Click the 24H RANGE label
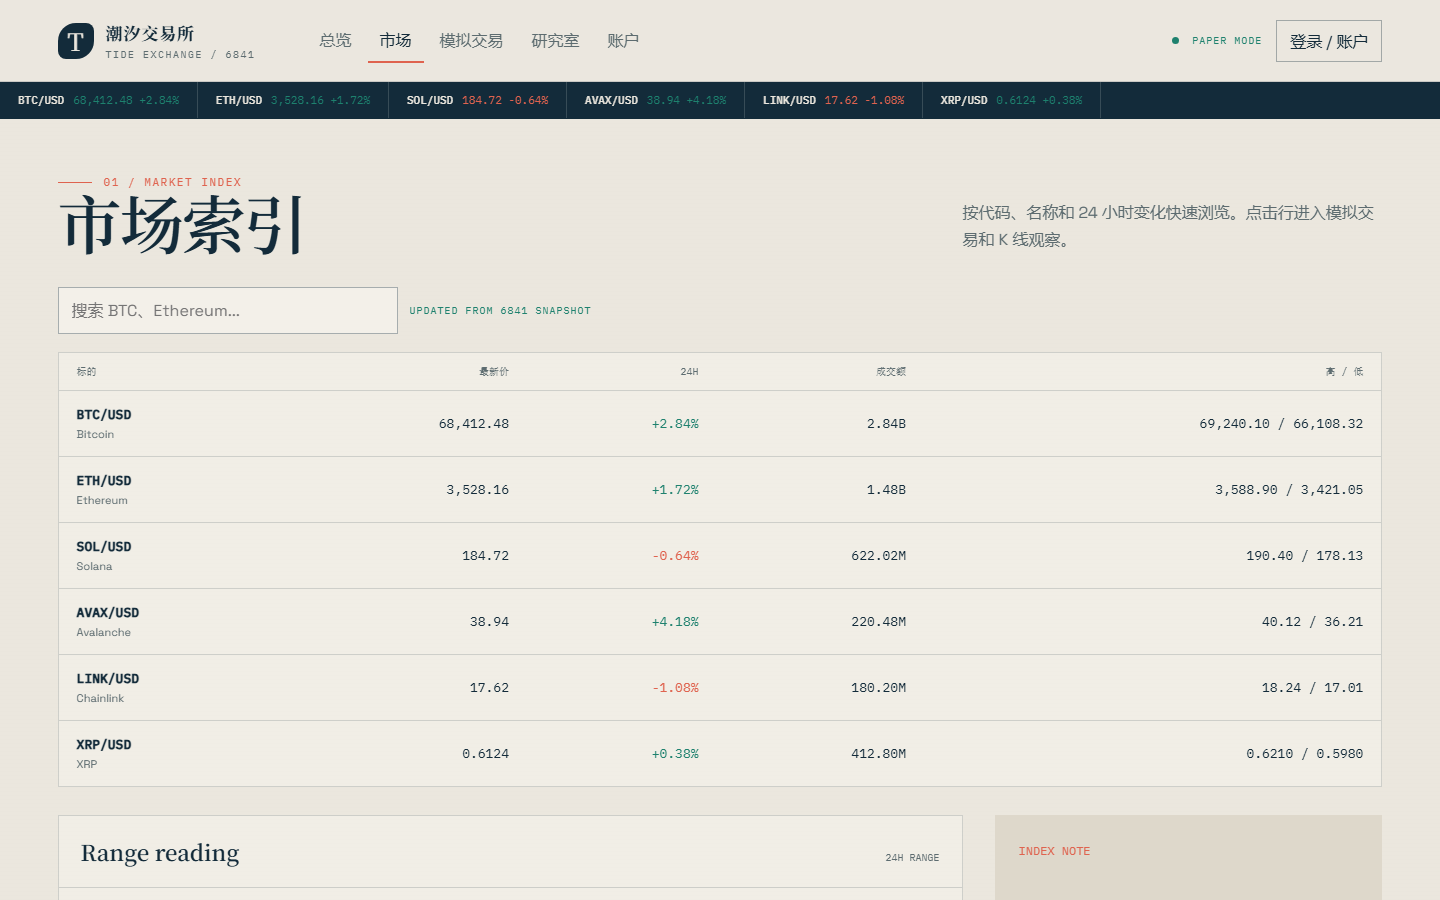 [912, 858]
